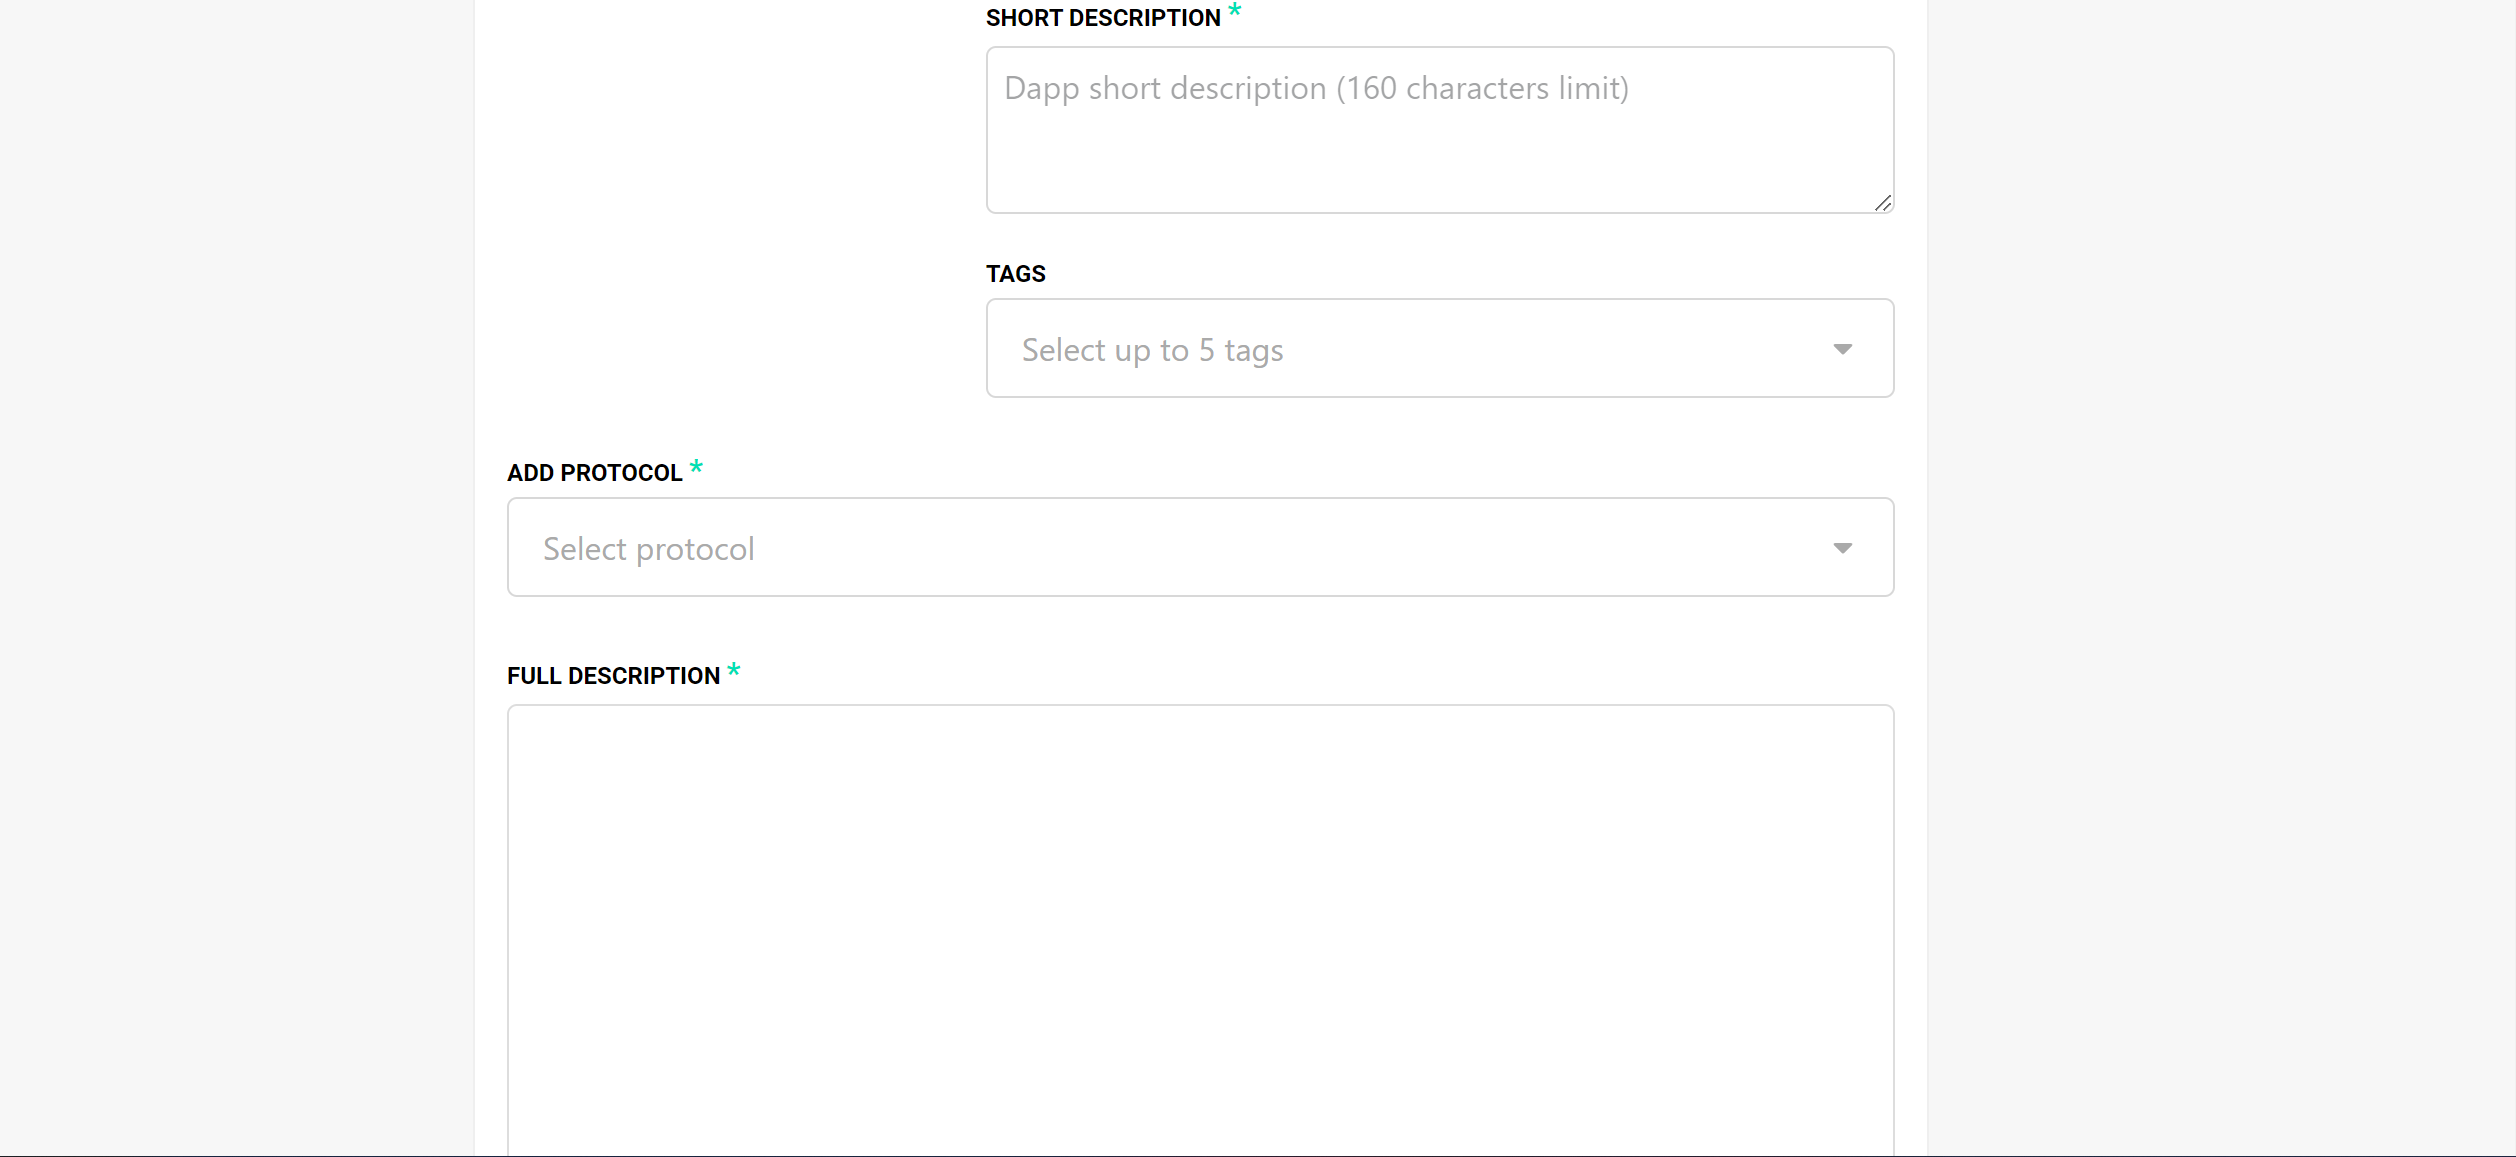Viewport: 2516px width, 1157px height.
Task: Click the 'Dapp short description' placeholder text
Action: click(1165, 89)
